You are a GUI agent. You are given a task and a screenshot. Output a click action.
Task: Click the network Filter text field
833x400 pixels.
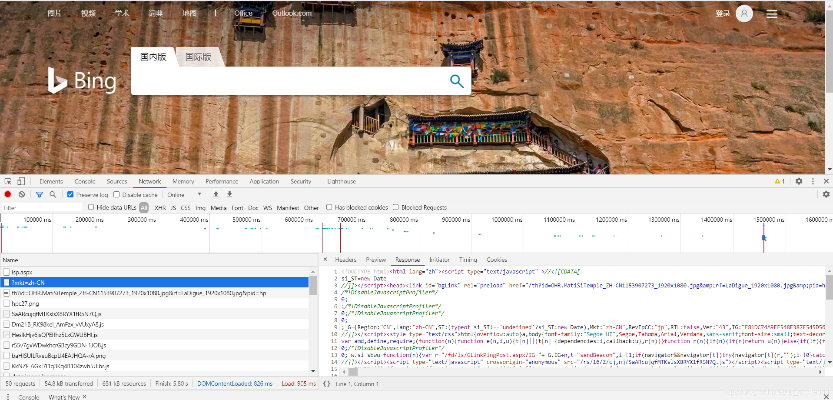point(40,207)
